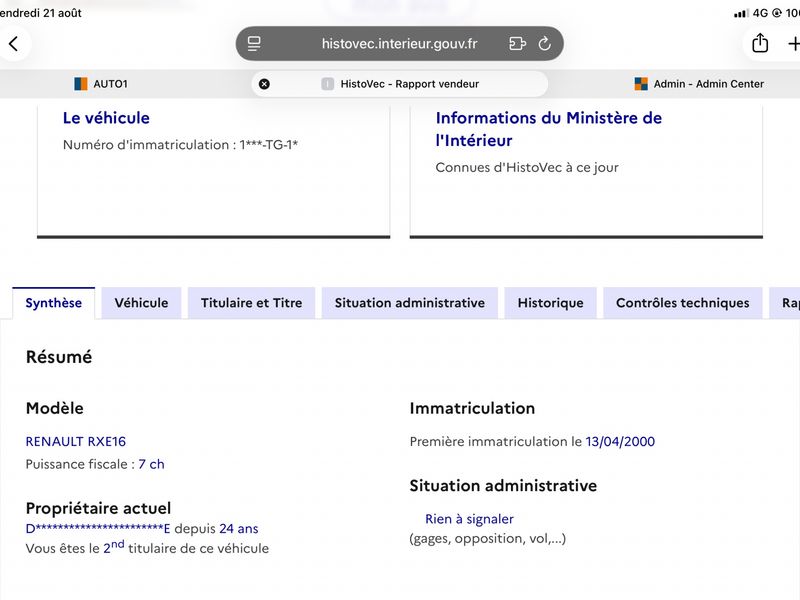This screenshot has width=800, height=600.
Task: Click the RENAULT RXE16 model text
Action: point(76,441)
